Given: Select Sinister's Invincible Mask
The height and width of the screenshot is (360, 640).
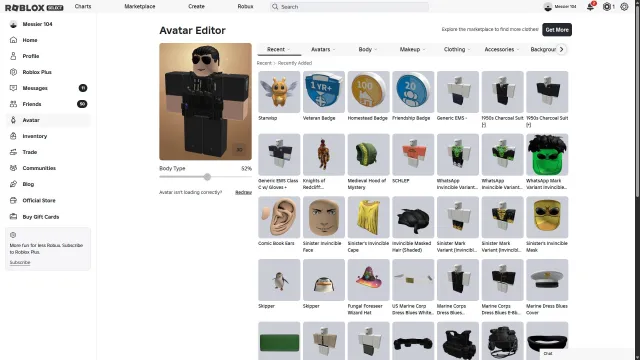Looking at the screenshot, I should pos(547,217).
